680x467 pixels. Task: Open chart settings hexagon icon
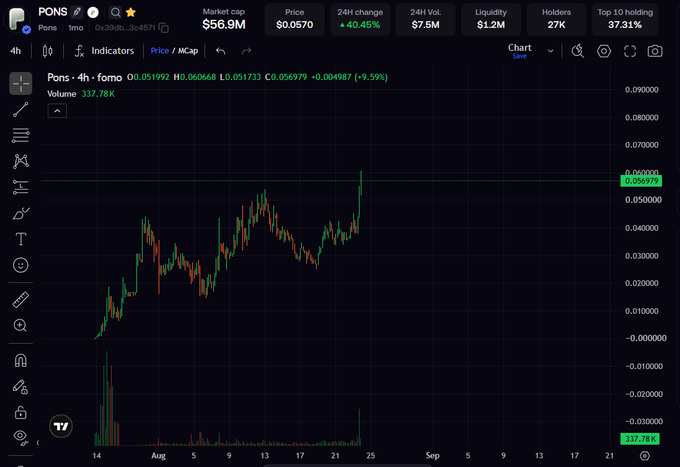(x=604, y=51)
